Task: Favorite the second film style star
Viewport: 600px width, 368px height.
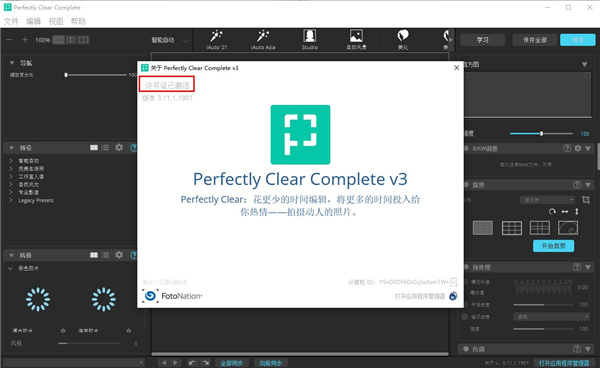Action: tap(129, 331)
